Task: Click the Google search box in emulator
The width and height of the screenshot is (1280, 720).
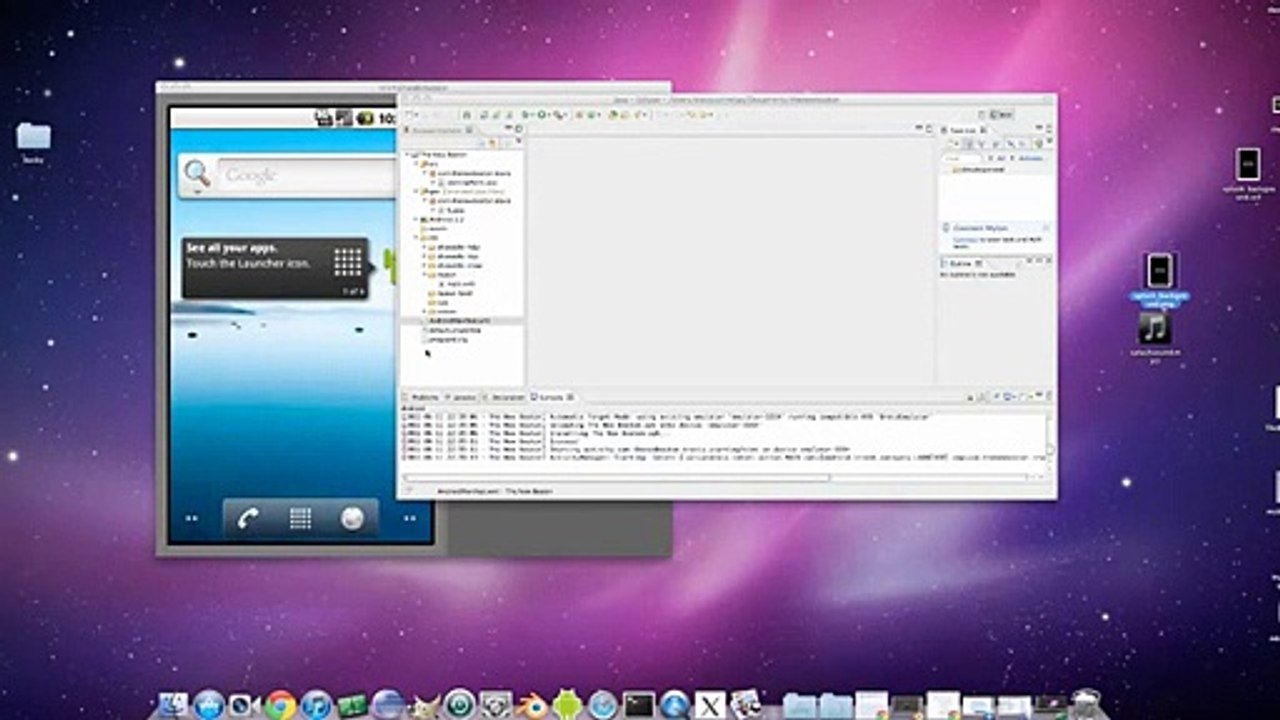Action: 306,175
